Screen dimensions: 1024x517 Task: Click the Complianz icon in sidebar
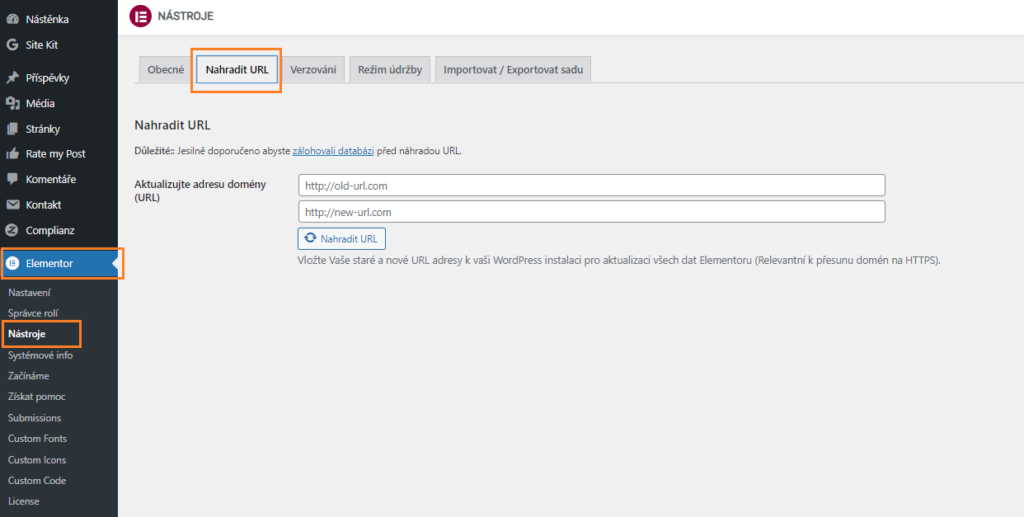click(12, 230)
